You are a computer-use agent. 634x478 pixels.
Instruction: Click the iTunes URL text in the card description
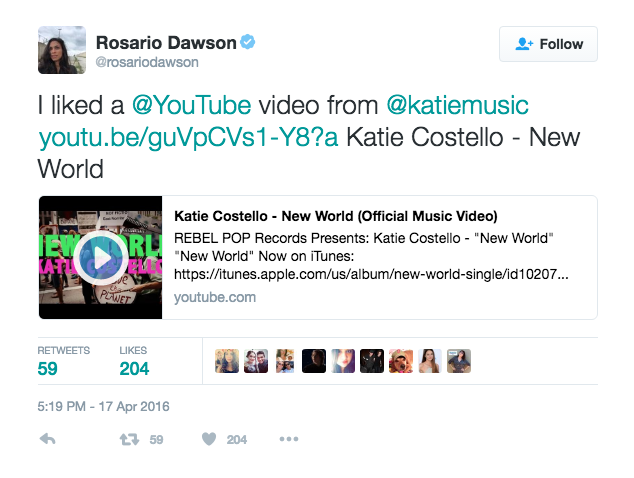pyautogui.click(x=371, y=274)
